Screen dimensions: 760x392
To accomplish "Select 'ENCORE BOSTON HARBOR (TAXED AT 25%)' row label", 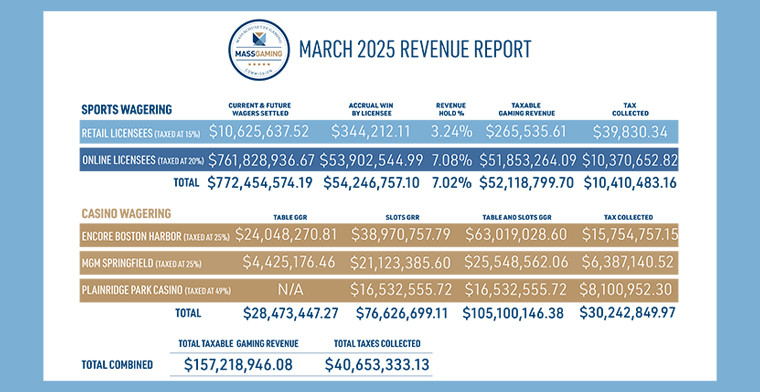I will (x=156, y=237).
